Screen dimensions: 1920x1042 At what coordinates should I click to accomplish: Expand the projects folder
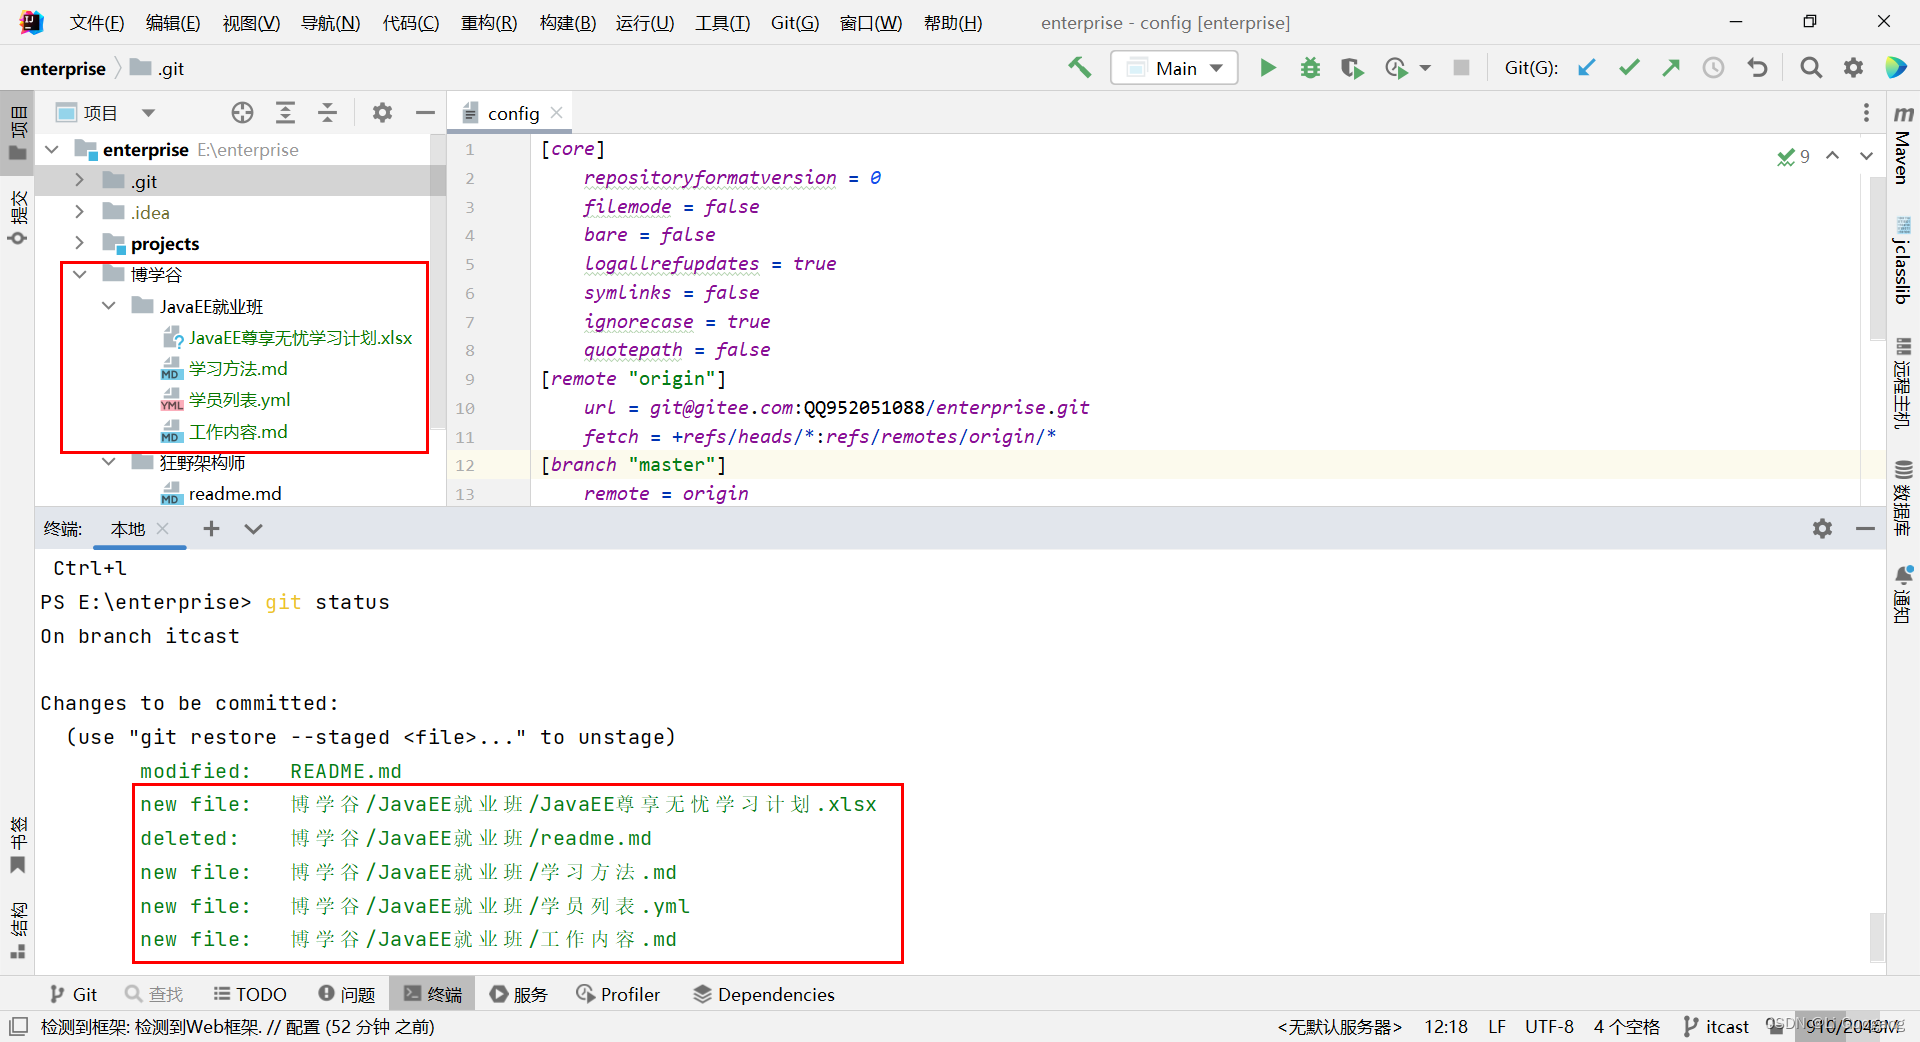click(x=80, y=243)
